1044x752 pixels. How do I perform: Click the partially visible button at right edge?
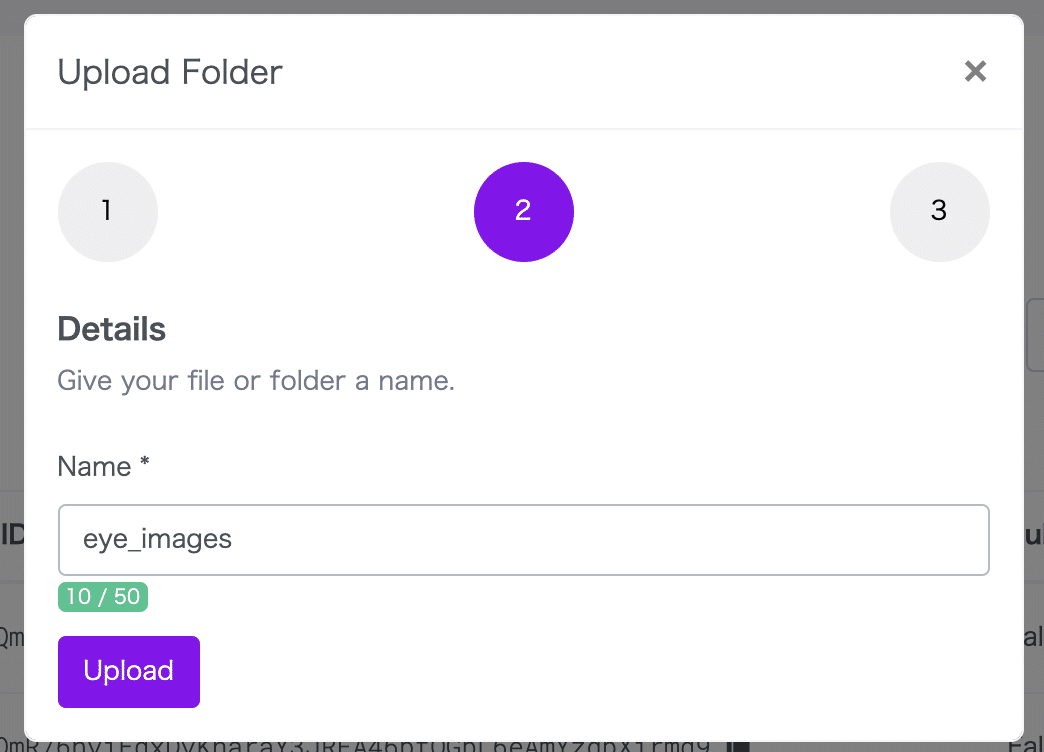[x=1035, y=335]
